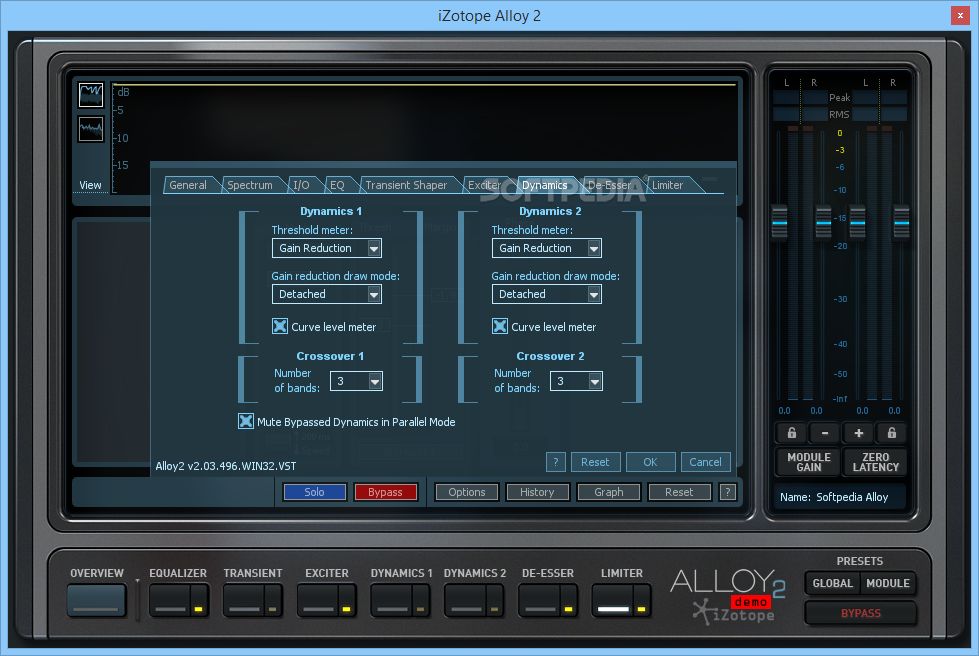Toggle the MODULE GAIN button
Screen dimensions: 979x656
pyautogui.click(x=809, y=462)
